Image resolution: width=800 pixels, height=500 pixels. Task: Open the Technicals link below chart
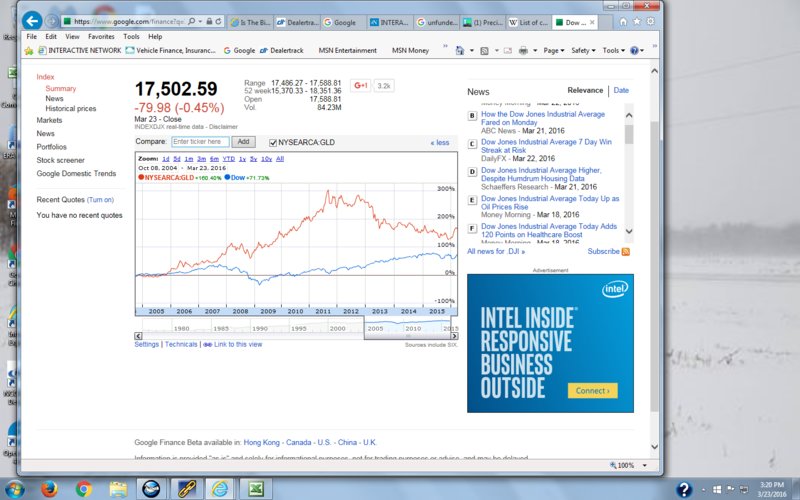181,344
